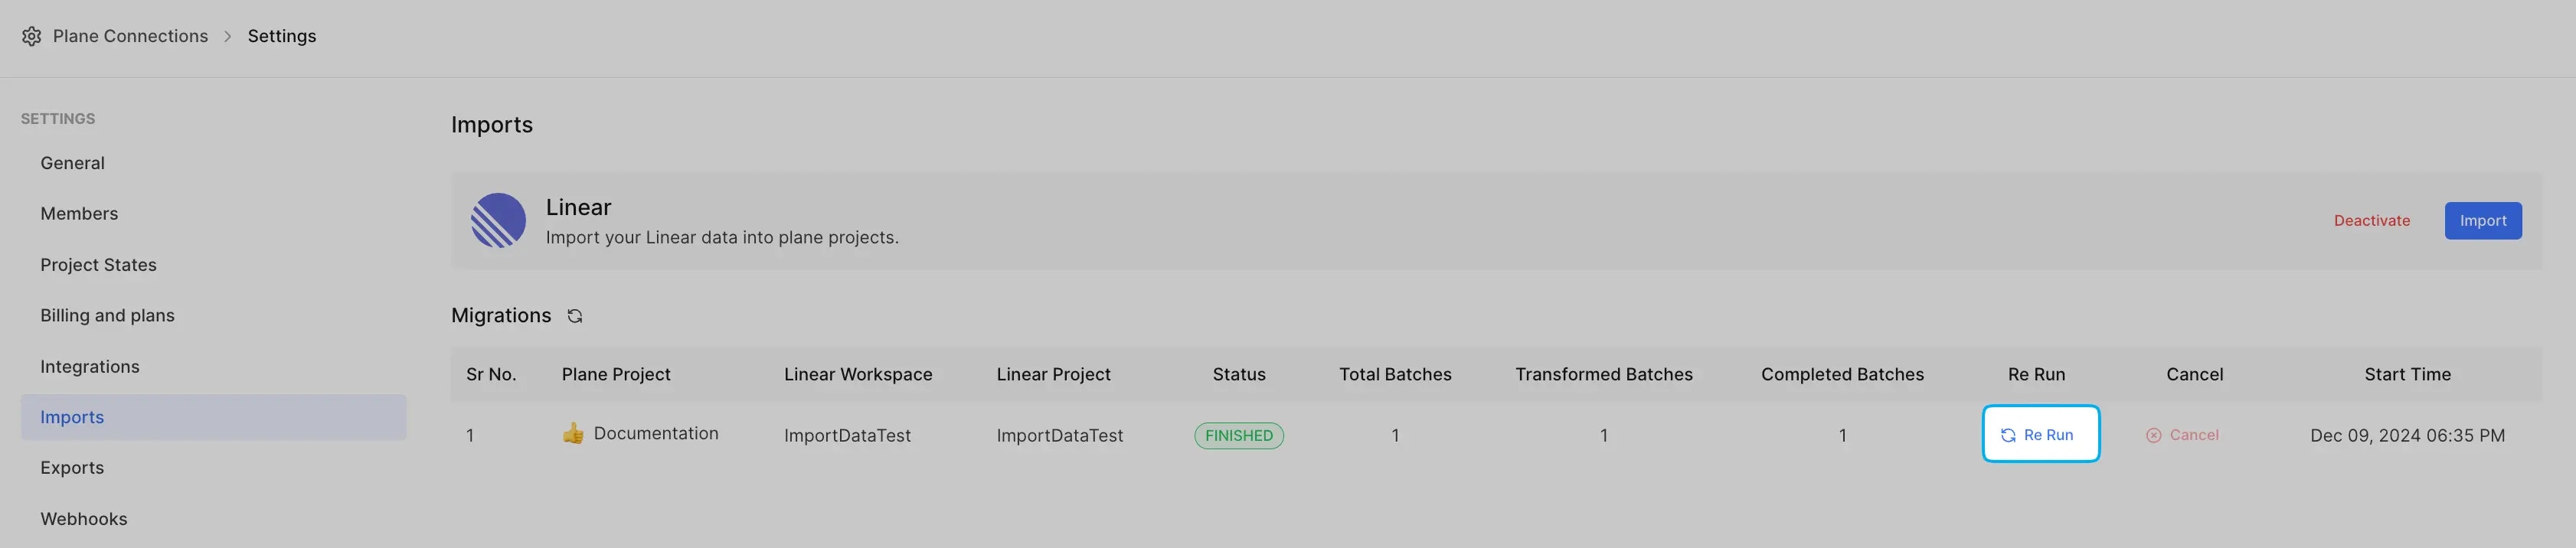The height and width of the screenshot is (548, 2576).
Task: Click the Plane Connections breadcrumb link
Action: tap(130, 36)
